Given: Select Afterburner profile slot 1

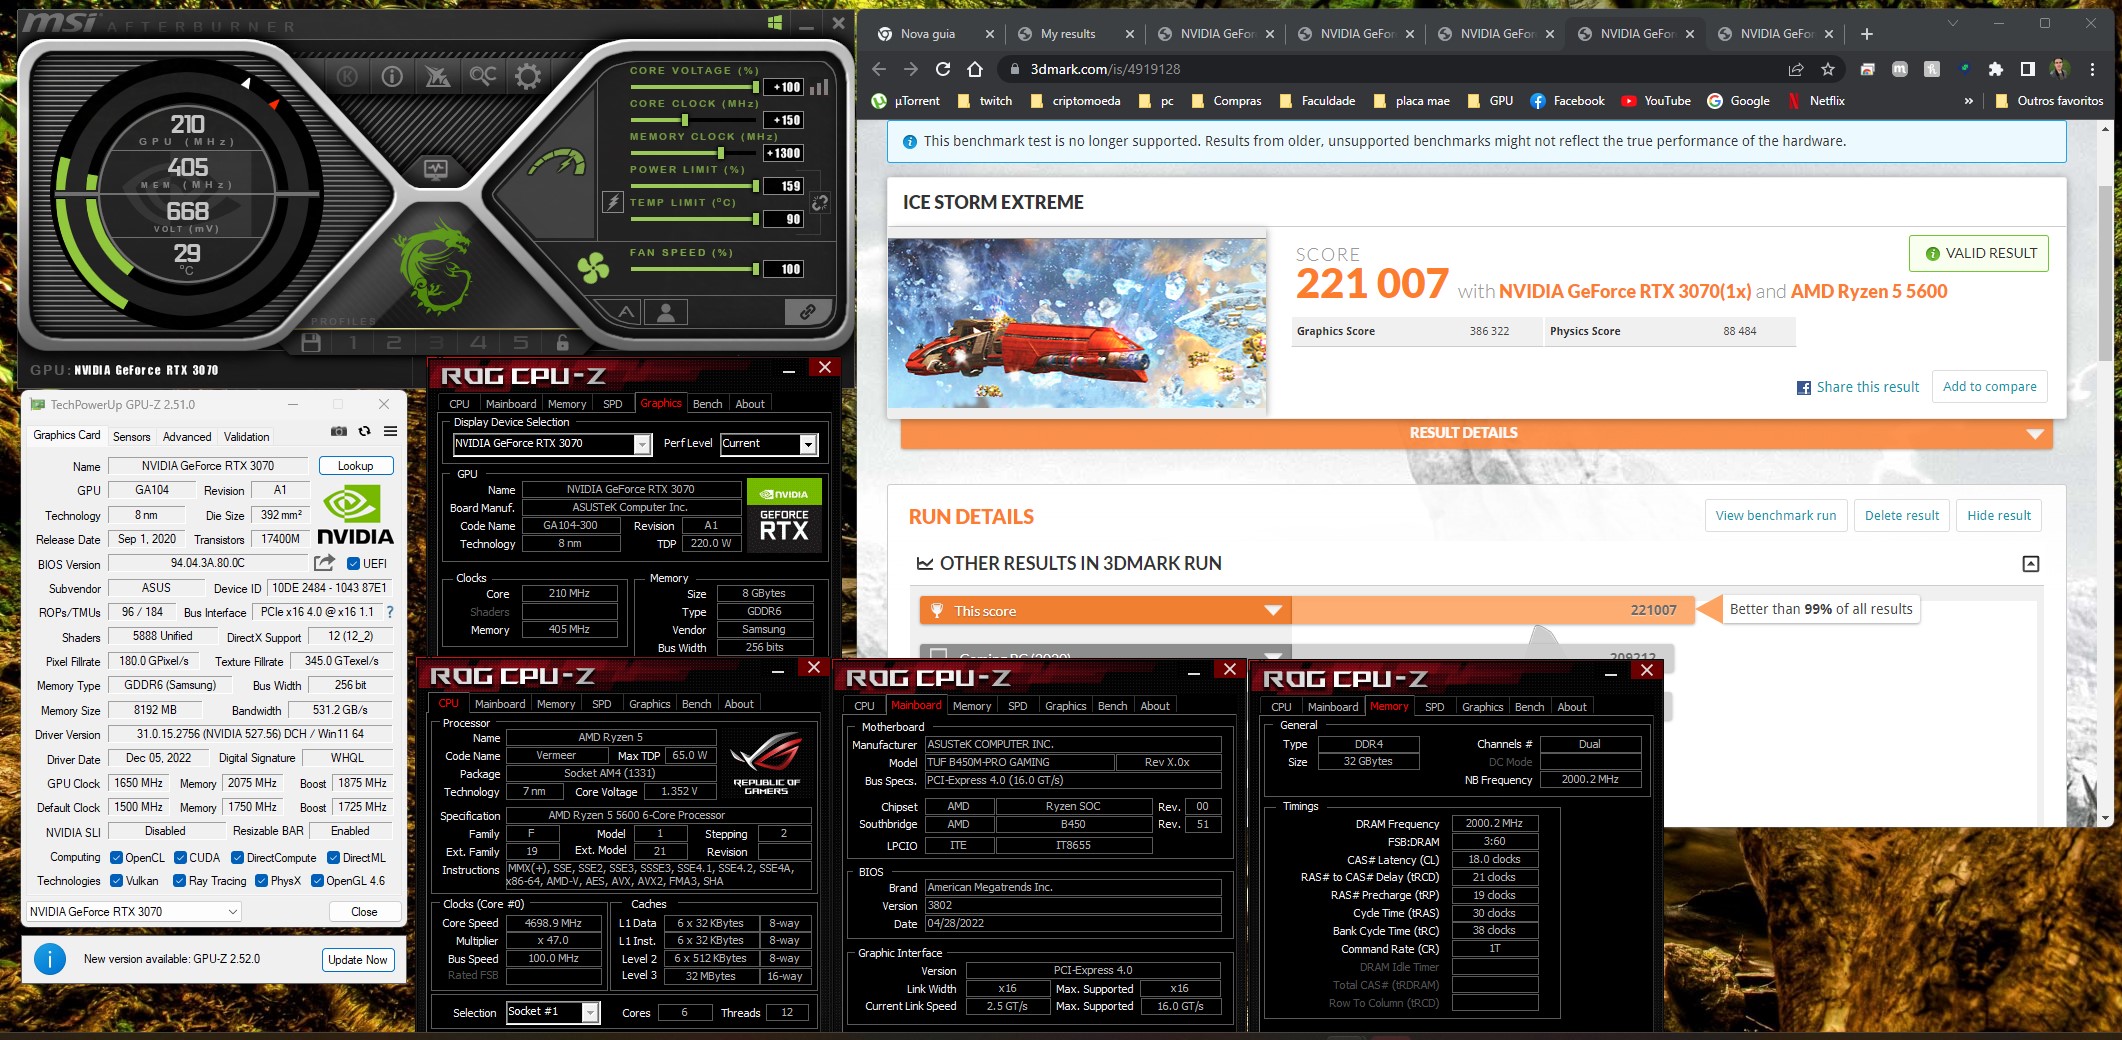Looking at the screenshot, I should [x=352, y=342].
